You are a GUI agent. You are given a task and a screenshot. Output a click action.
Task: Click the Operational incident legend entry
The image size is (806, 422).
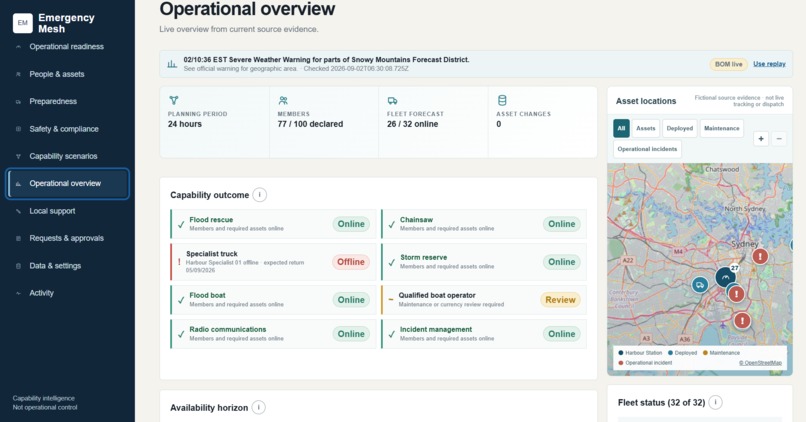click(645, 363)
